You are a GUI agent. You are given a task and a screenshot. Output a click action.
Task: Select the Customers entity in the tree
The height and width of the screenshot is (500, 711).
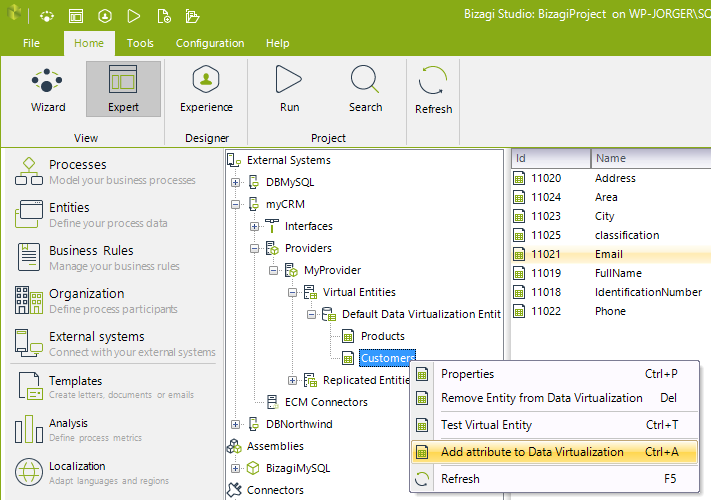click(387, 358)
